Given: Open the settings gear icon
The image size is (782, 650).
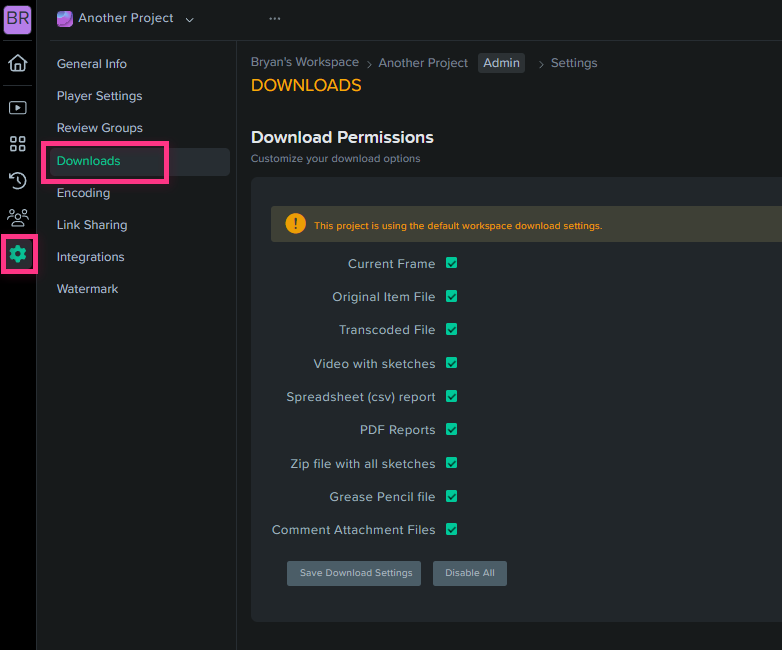Looking at the screenshot, I should coord(18,254).
